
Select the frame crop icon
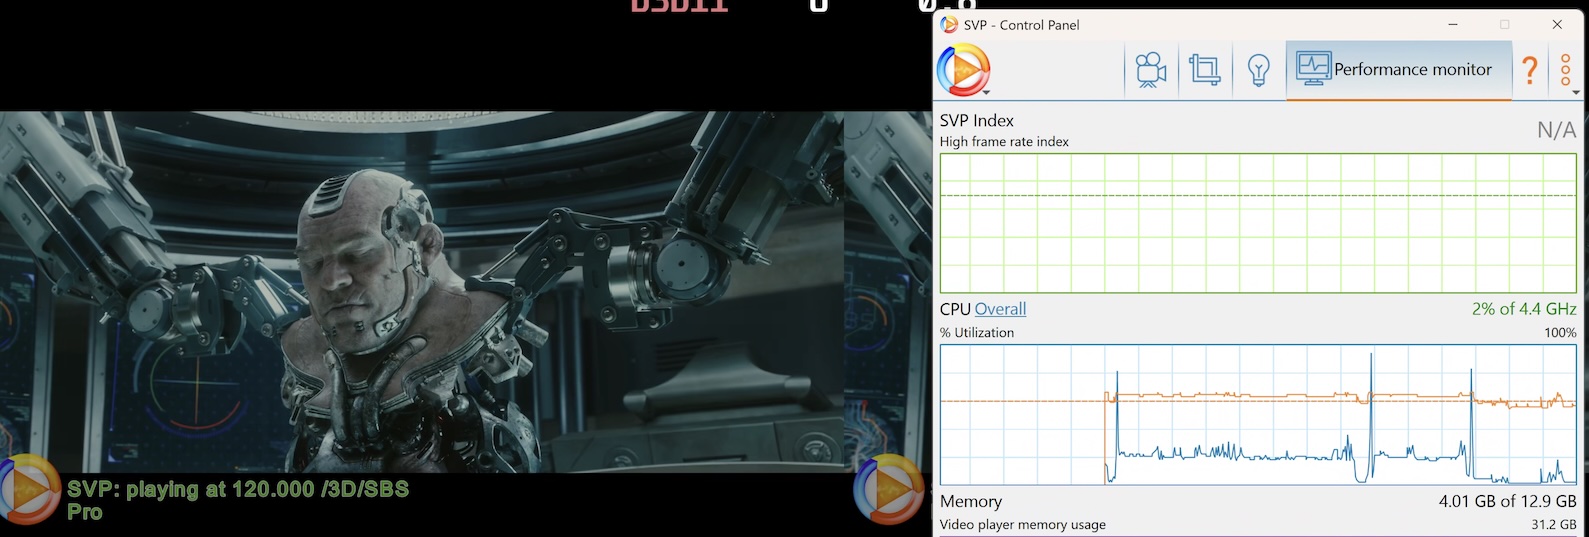[x=1205, y=70]
